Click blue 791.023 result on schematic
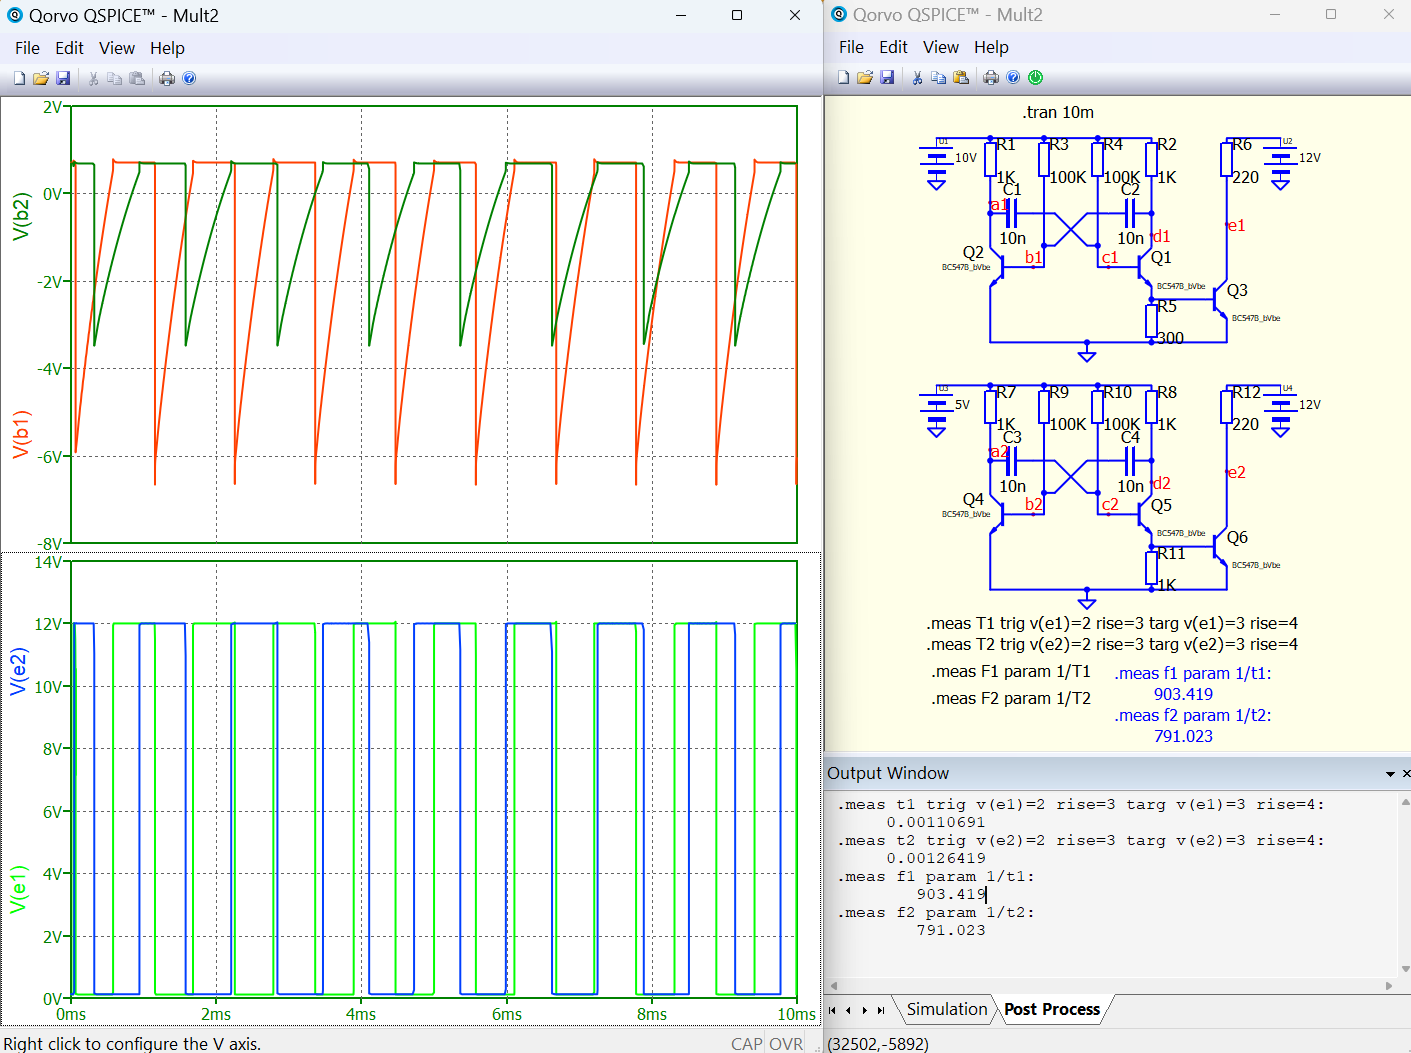This screenshot has height=1053, width=1411. click(x=1183, y=736)
